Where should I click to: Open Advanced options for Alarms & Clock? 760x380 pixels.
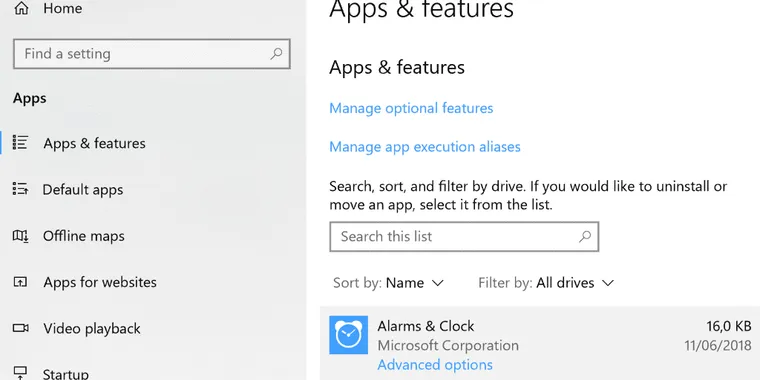coord(435,365)
